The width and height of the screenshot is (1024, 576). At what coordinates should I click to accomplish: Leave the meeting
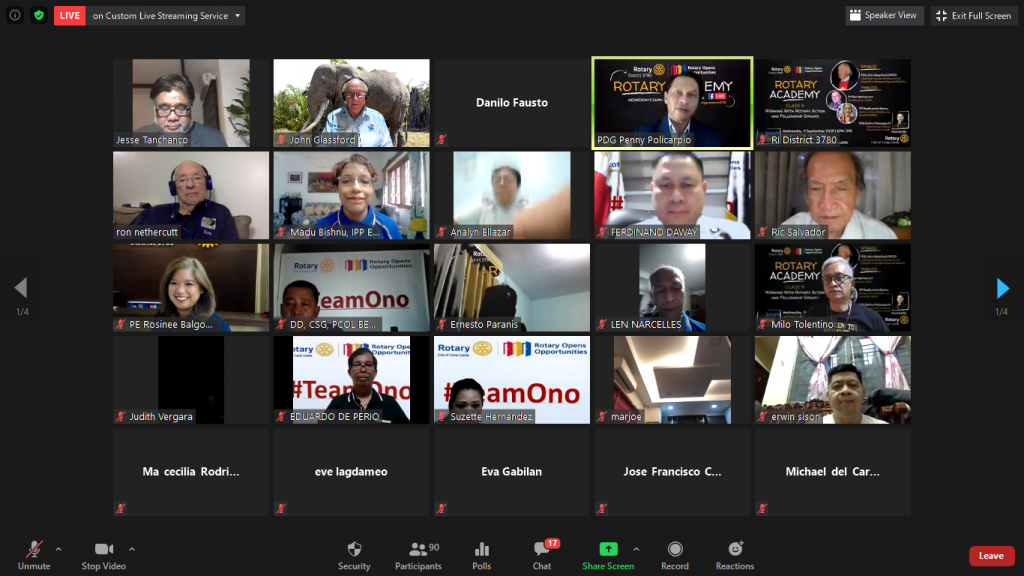[991, 556]
